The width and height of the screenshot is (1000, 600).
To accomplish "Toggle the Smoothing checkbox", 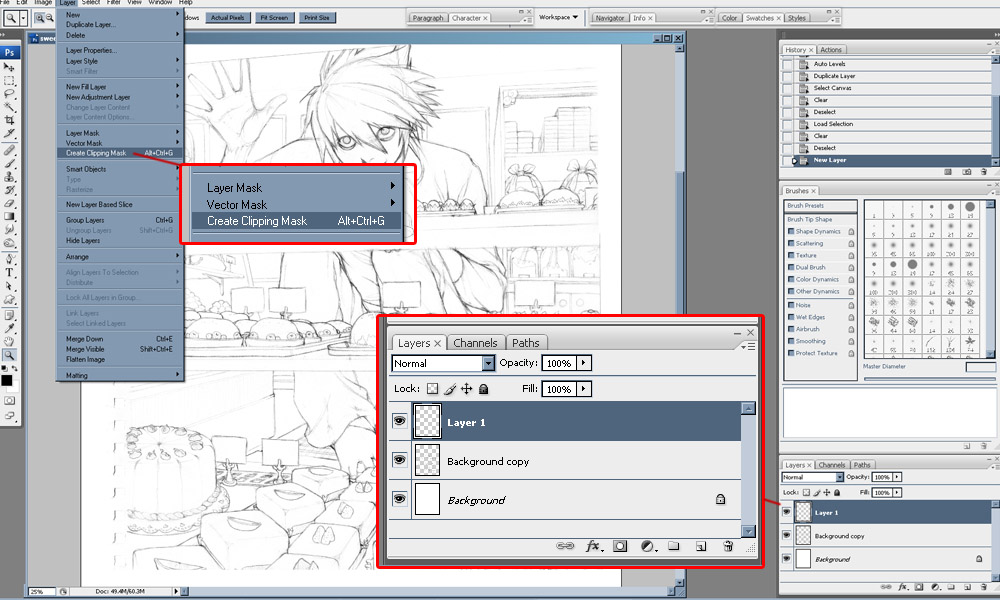I will tap(791, 342).
